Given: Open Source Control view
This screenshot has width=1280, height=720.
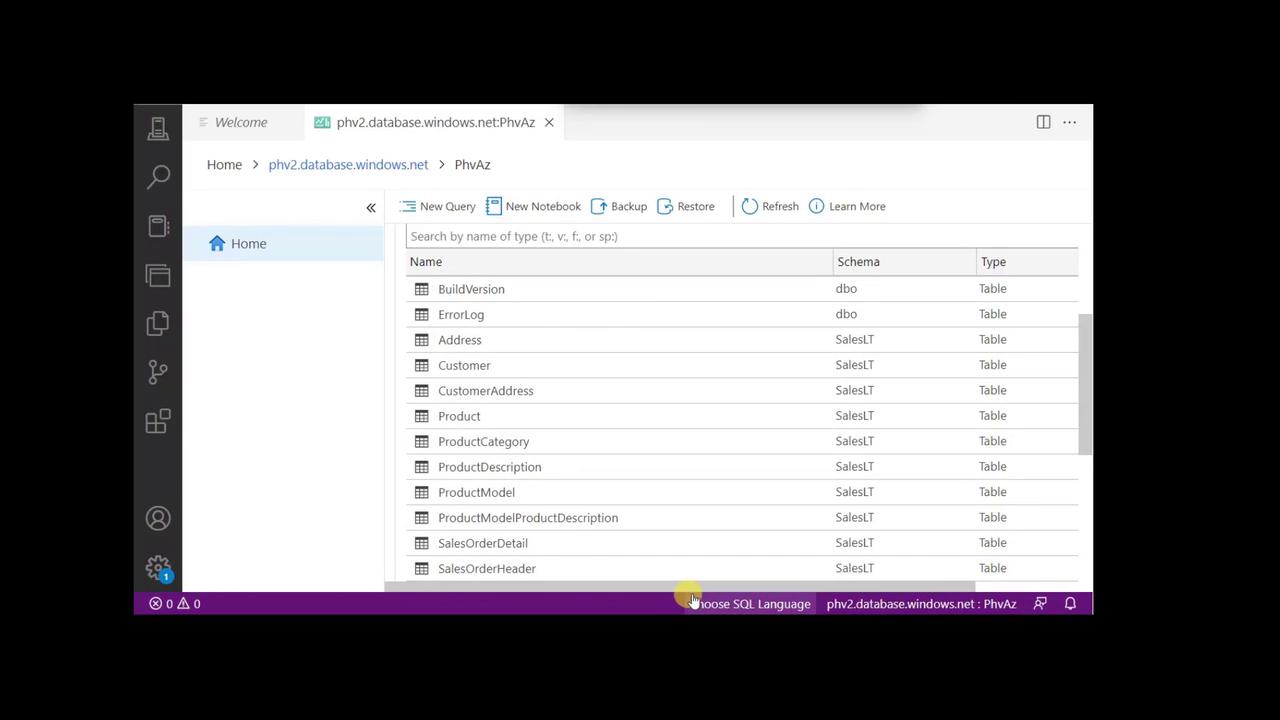Looking at the screenshot, I should [x=158, y=372].
